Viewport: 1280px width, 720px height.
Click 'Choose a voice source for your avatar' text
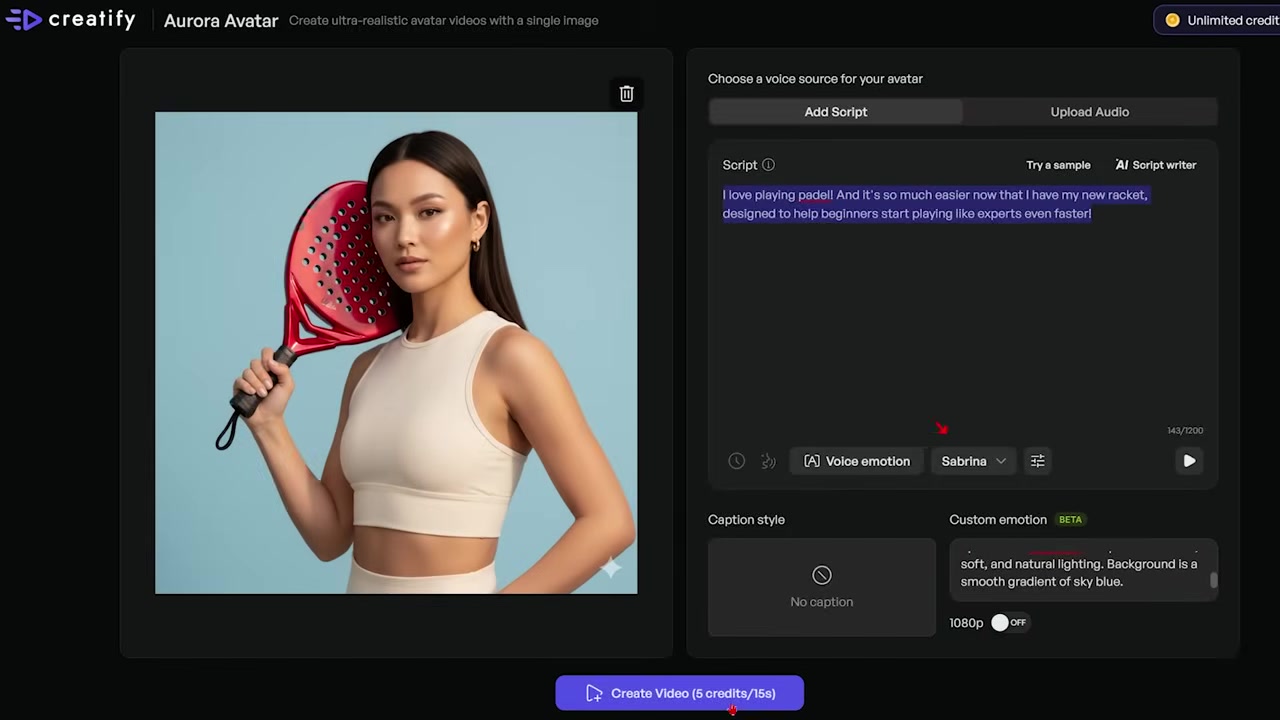[815, 79]
